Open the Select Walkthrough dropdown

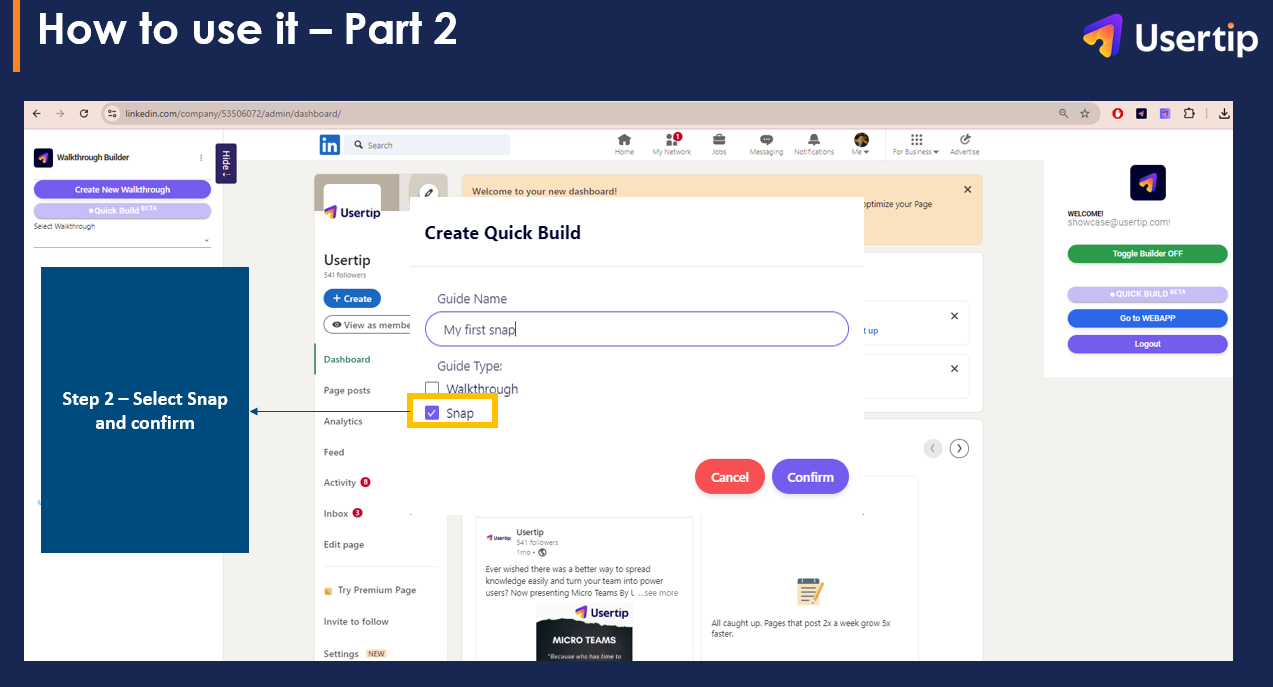pyautogui.click(x=122, y=240)
